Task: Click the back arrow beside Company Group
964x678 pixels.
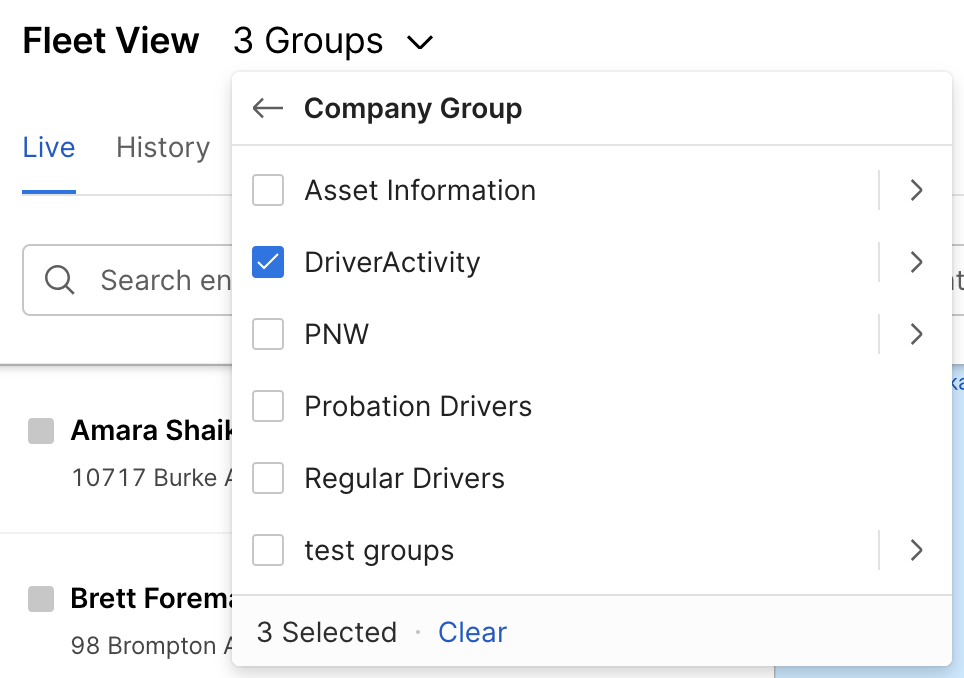Action: tap(268, 108)
